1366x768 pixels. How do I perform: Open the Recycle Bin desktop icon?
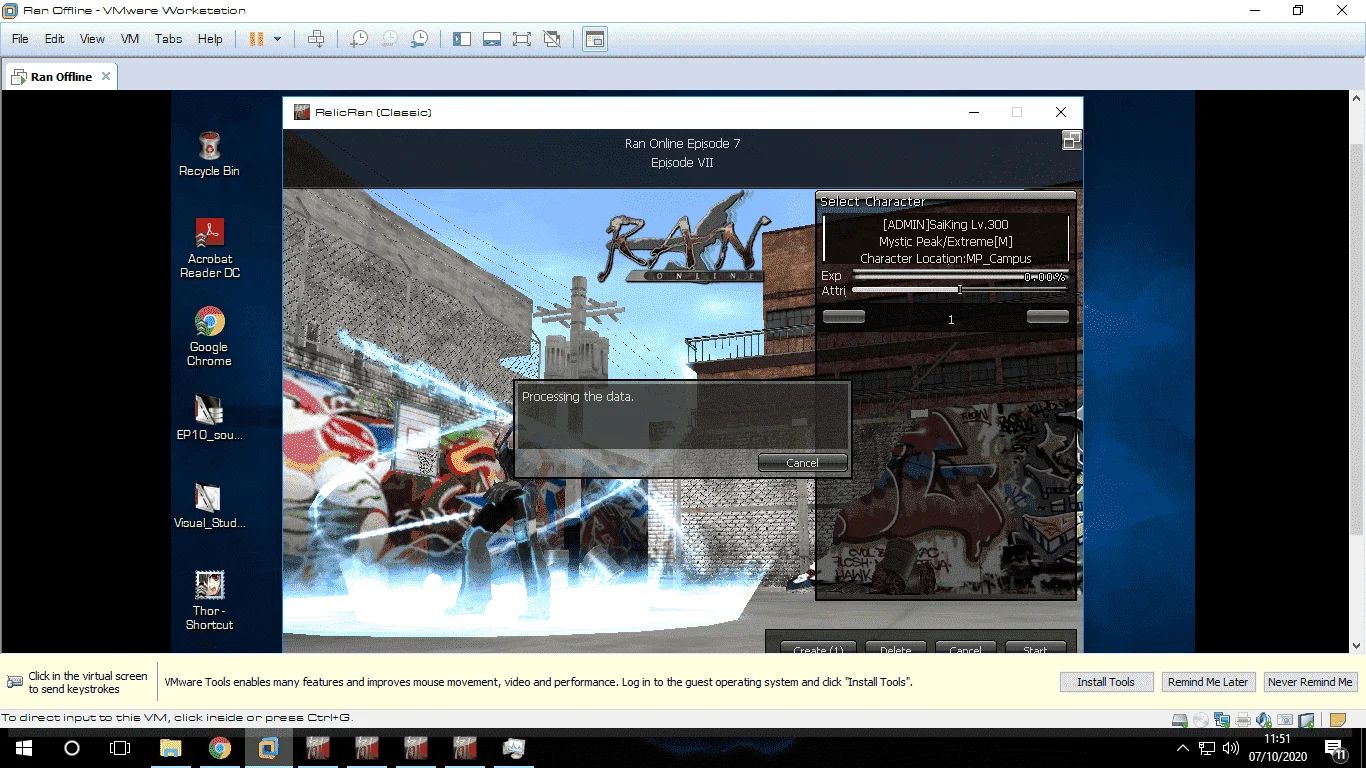[209, 154]
